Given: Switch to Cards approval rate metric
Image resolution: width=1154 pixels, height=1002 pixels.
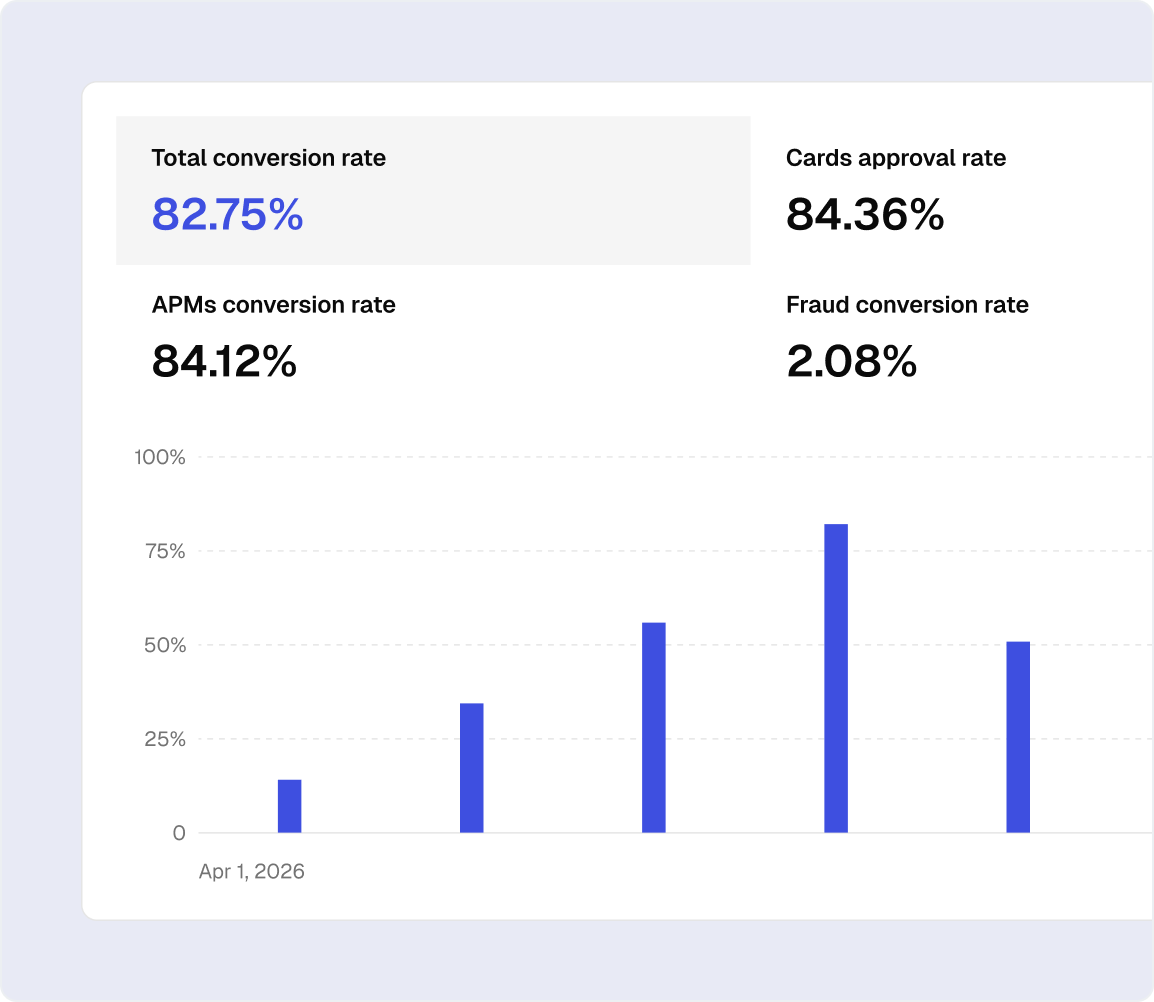Looking at the screenshot, I should 895,158.
